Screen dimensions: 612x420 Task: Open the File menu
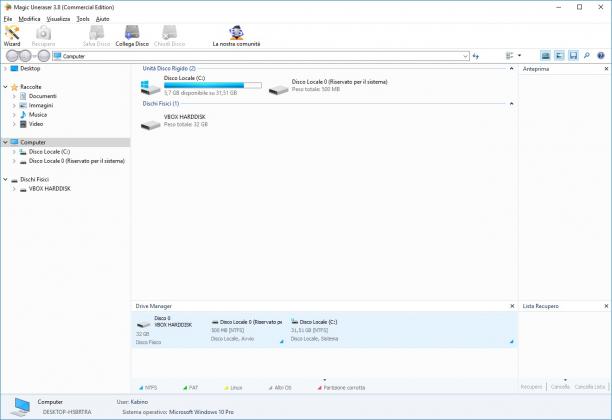(8, 19)
